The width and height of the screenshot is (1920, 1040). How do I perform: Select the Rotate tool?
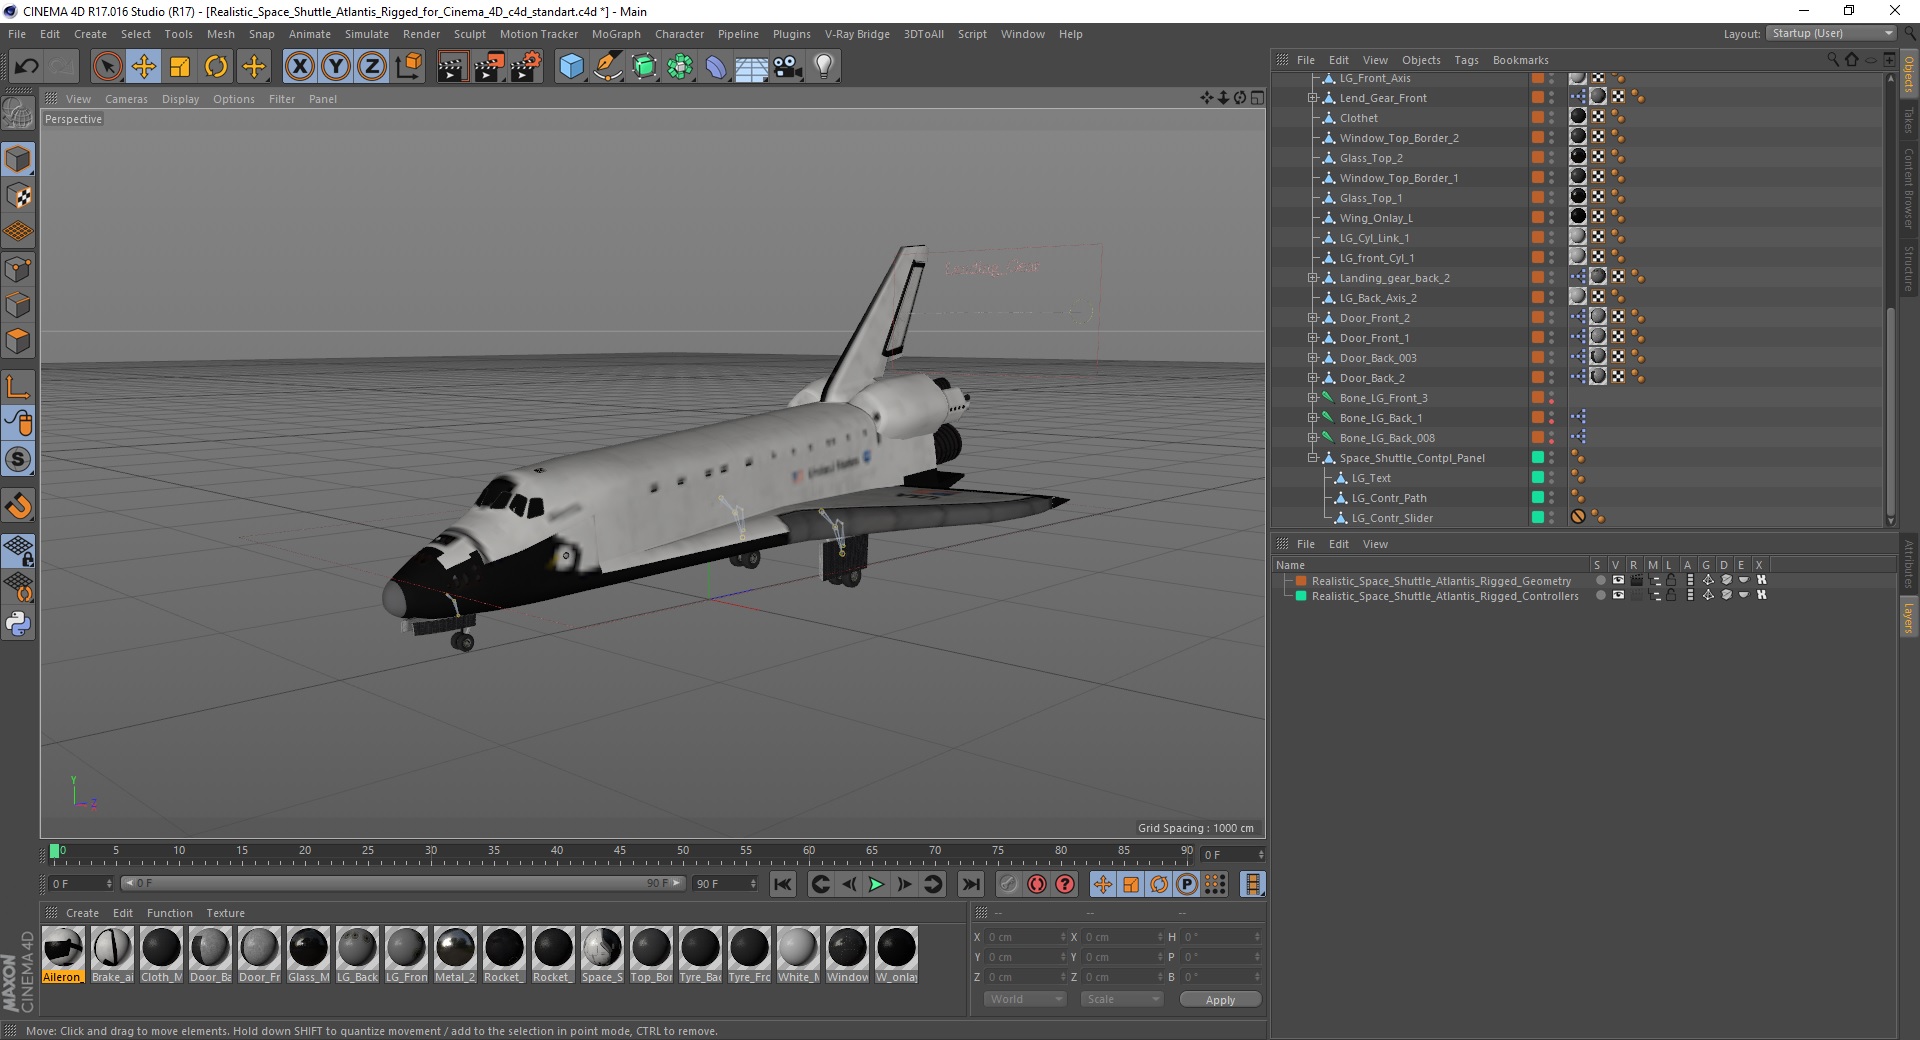click(216, 67)
